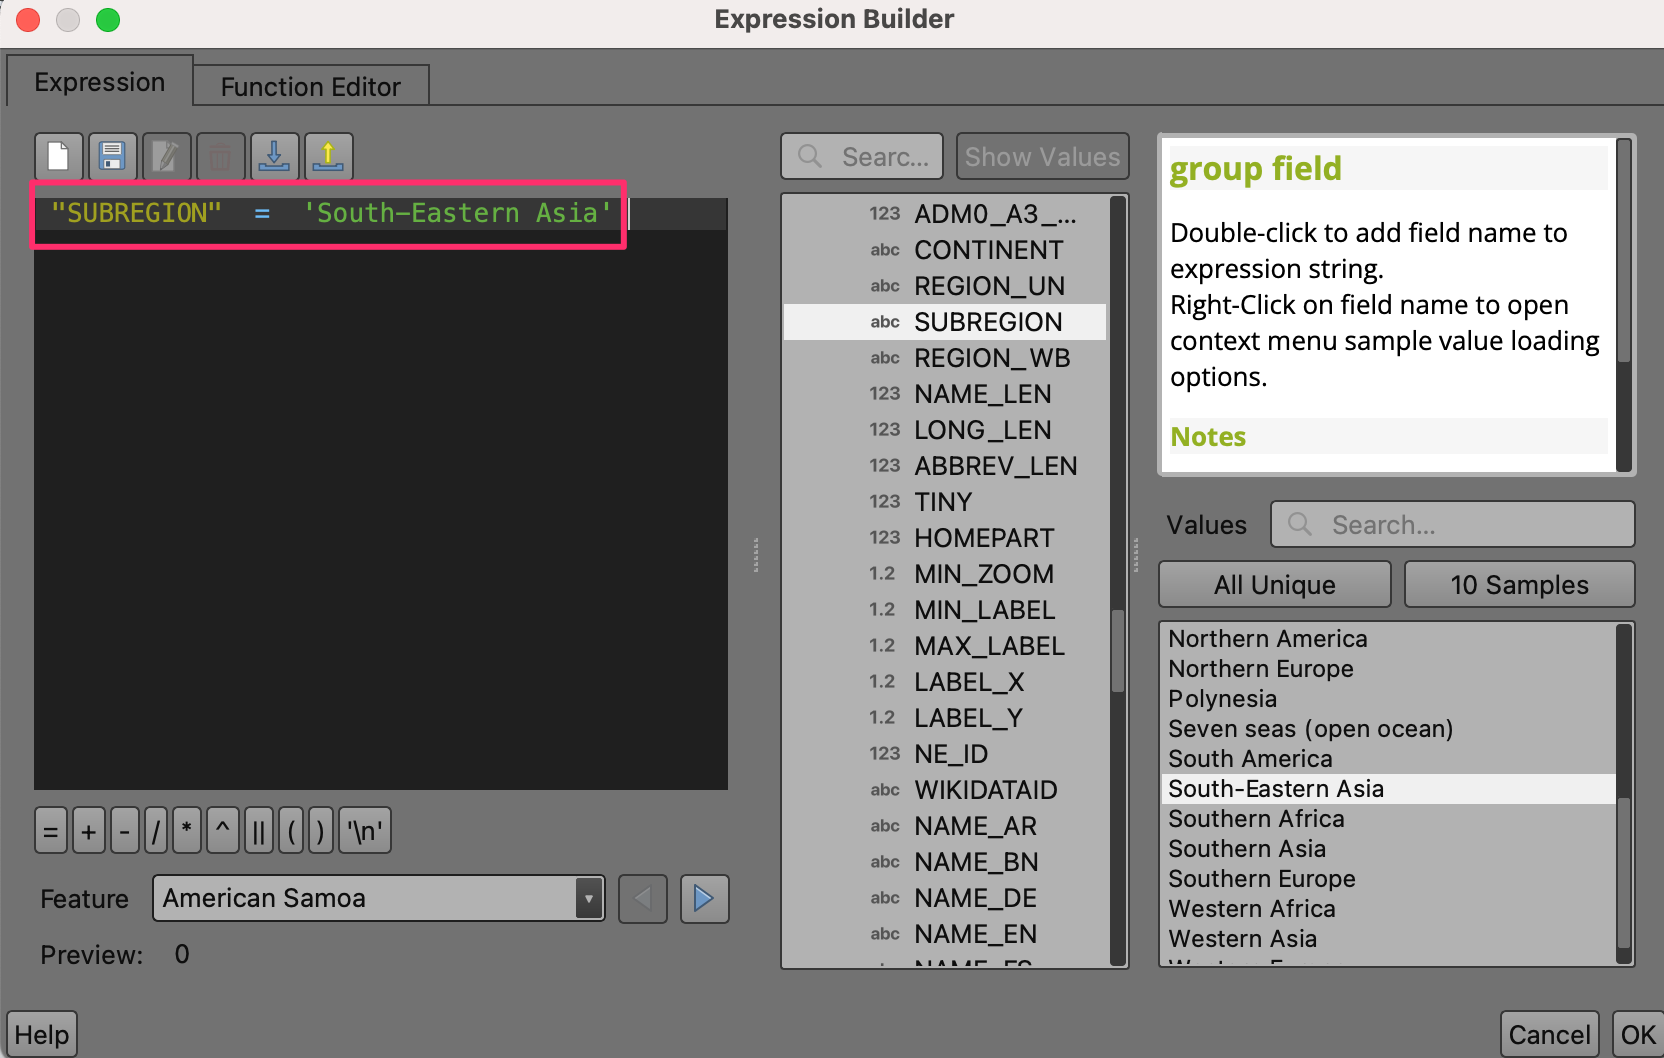
Task: Click the delete expression trash icon
Action: tap(220, 157)
